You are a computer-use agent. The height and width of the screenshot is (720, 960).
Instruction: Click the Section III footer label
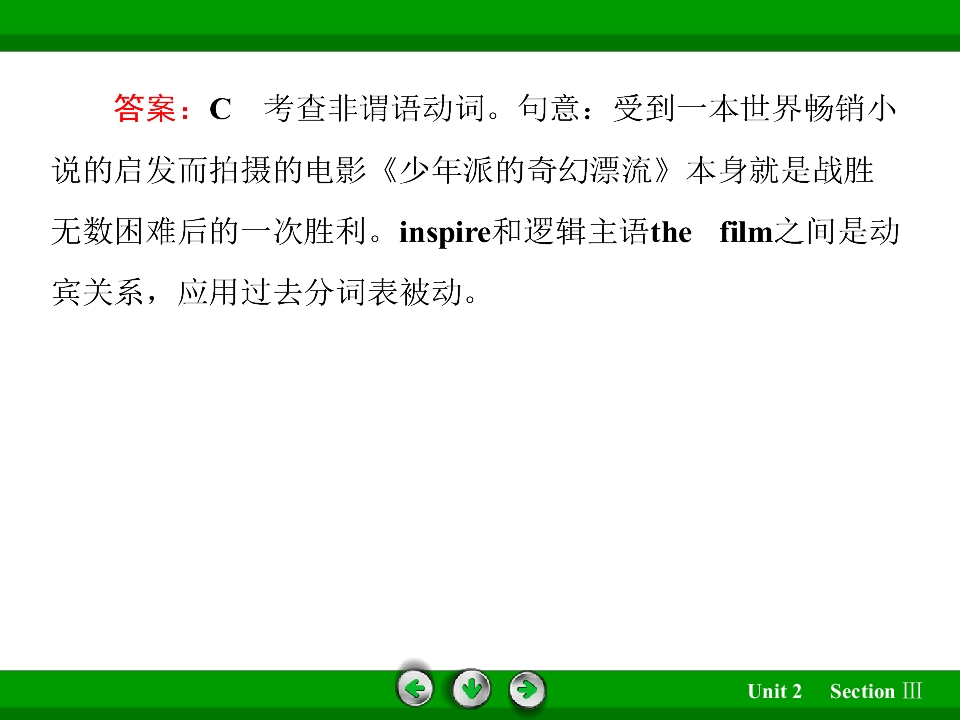(876, 691)
